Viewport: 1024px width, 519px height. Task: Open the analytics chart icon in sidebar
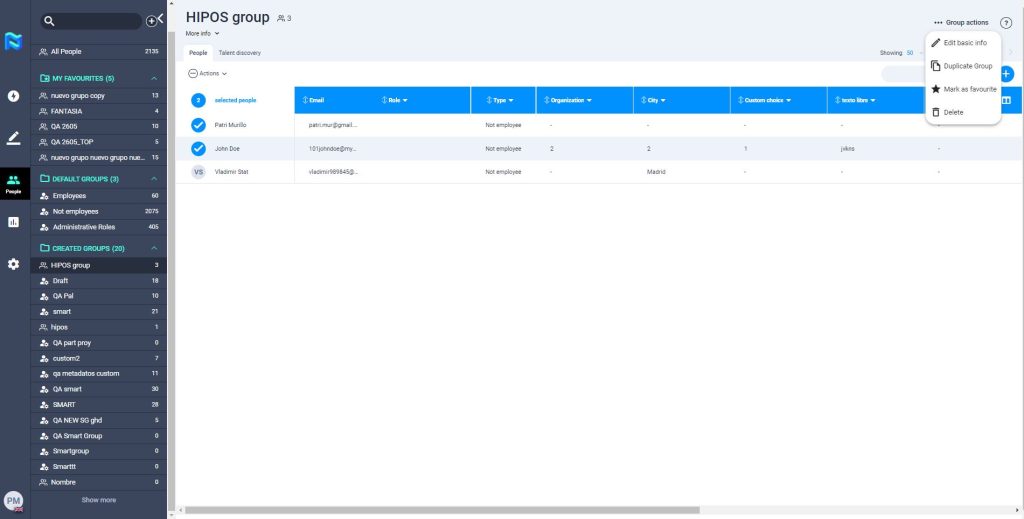coord(13,222)
